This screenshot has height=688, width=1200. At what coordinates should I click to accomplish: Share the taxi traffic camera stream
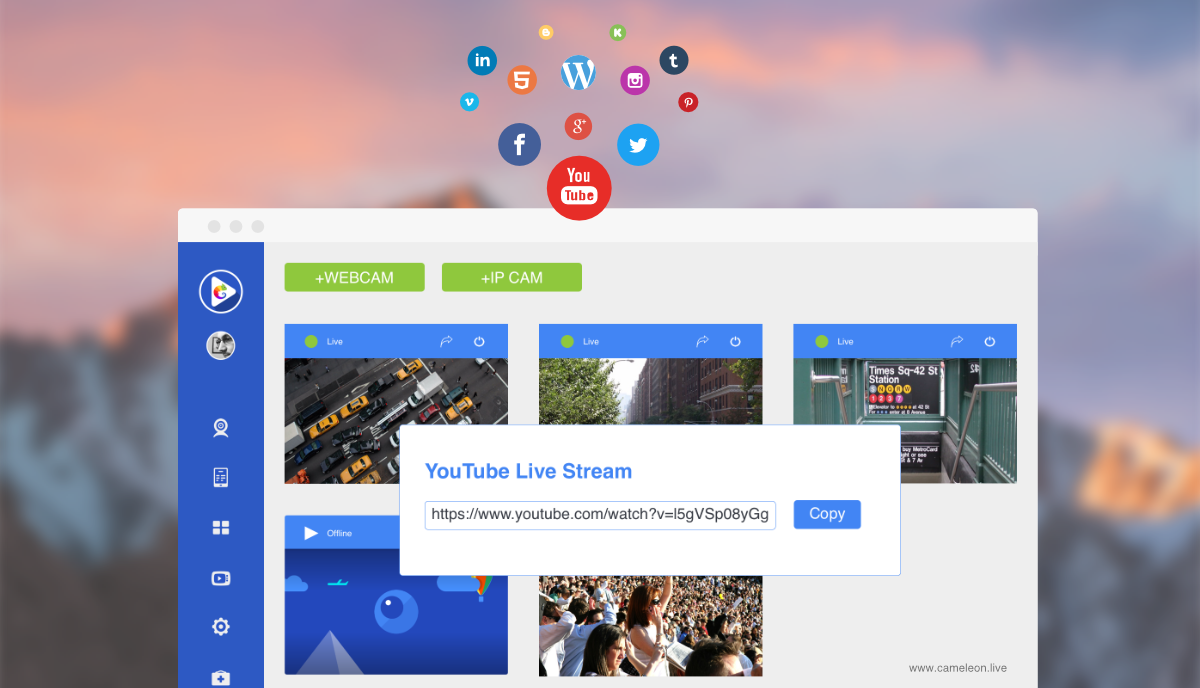447,341
